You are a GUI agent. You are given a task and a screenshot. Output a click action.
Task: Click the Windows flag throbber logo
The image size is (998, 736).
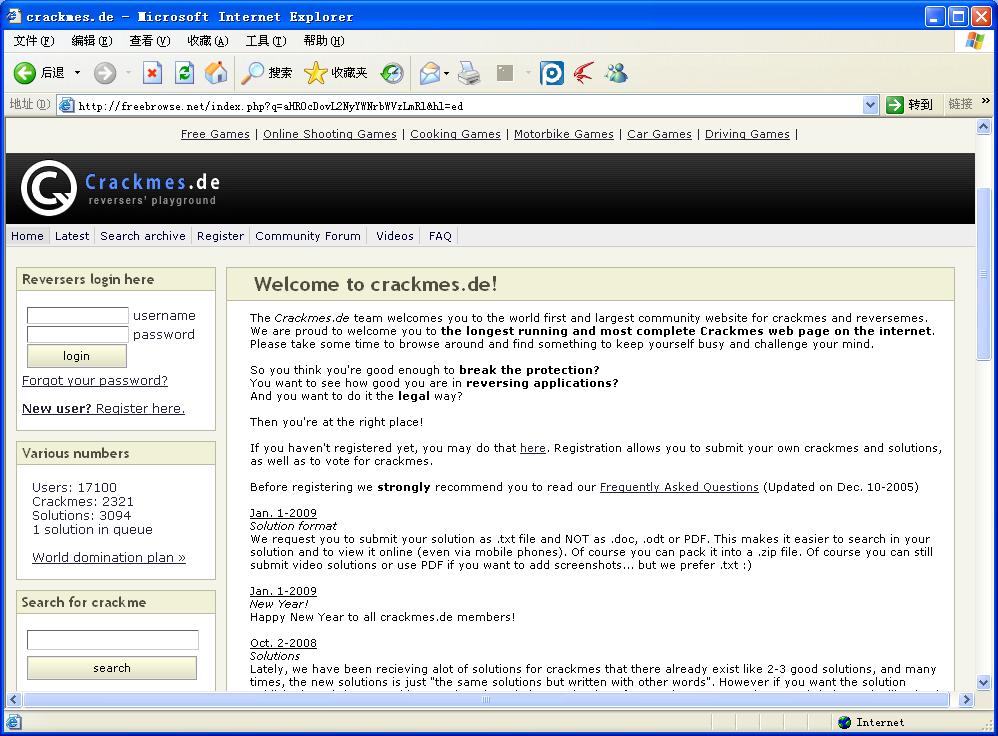pos(974,41)
